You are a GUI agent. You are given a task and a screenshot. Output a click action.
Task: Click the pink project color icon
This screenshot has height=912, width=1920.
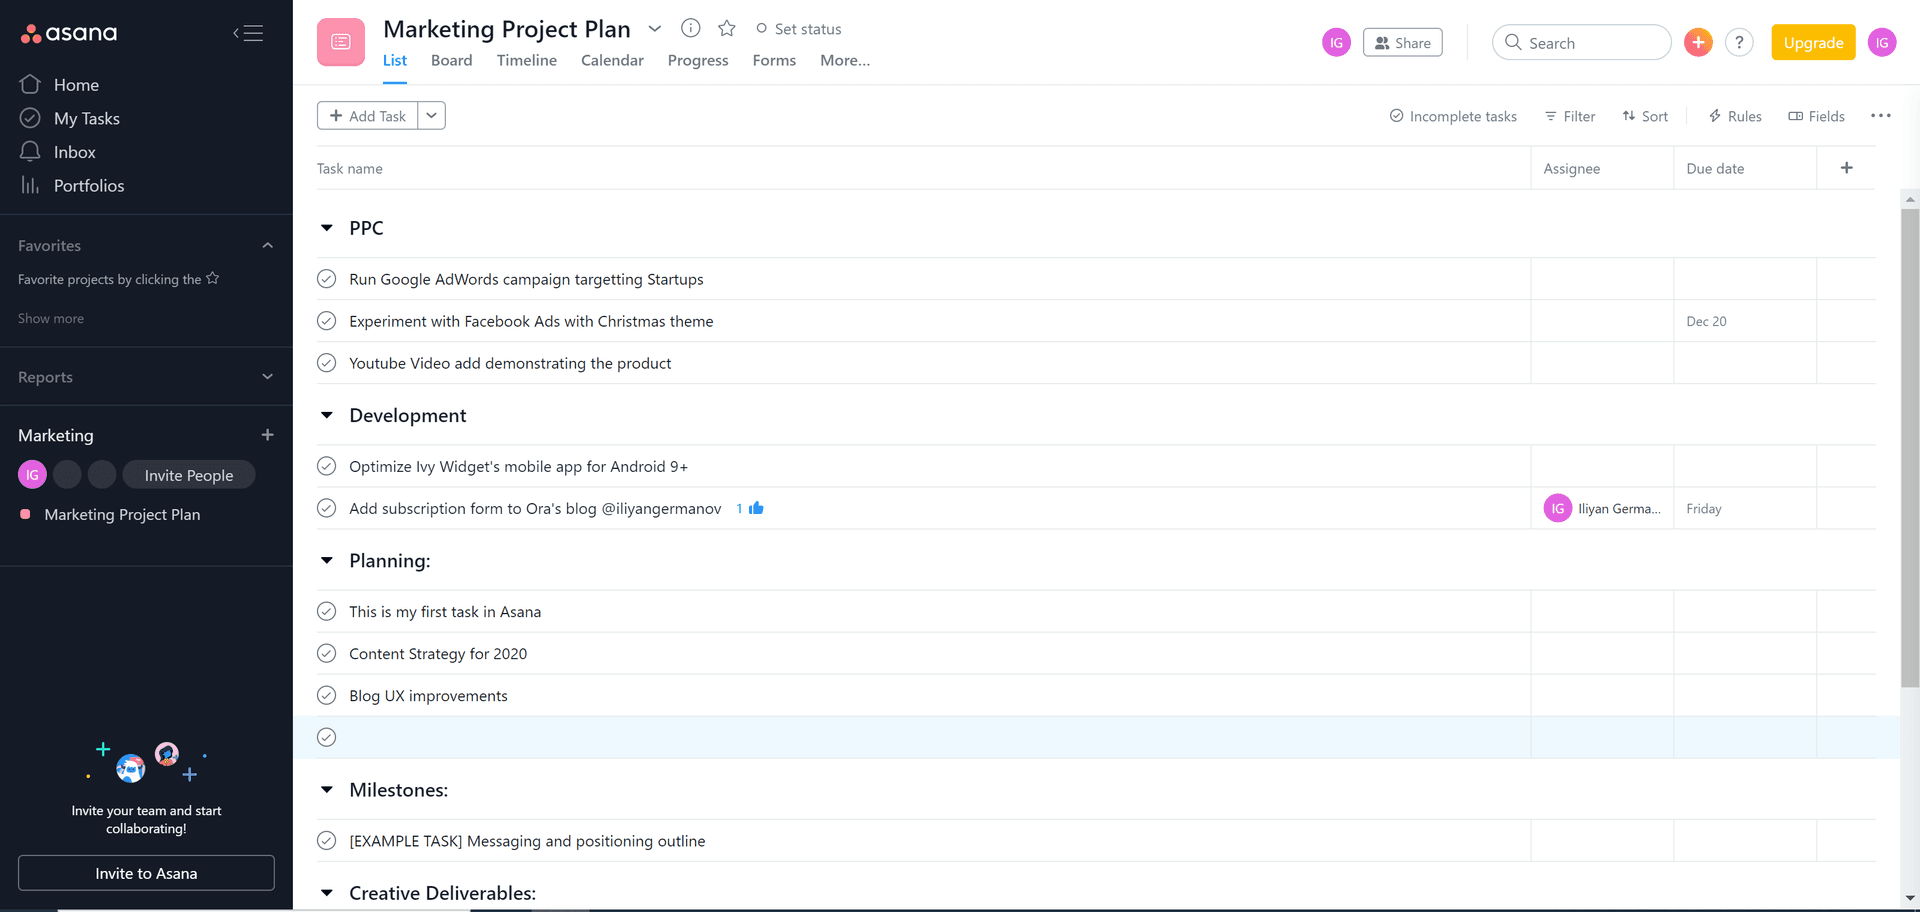tap(340, 42)
